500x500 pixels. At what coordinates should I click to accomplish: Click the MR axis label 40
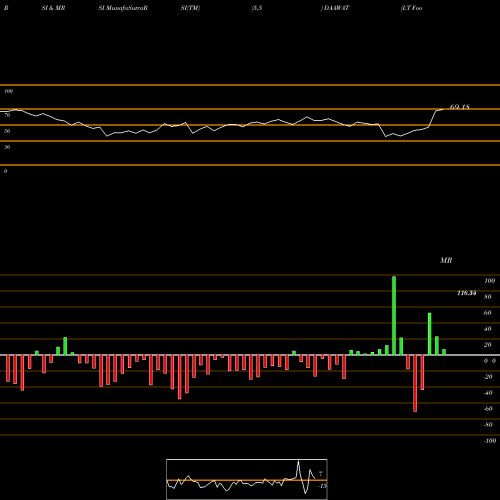[x=488, y=329]
